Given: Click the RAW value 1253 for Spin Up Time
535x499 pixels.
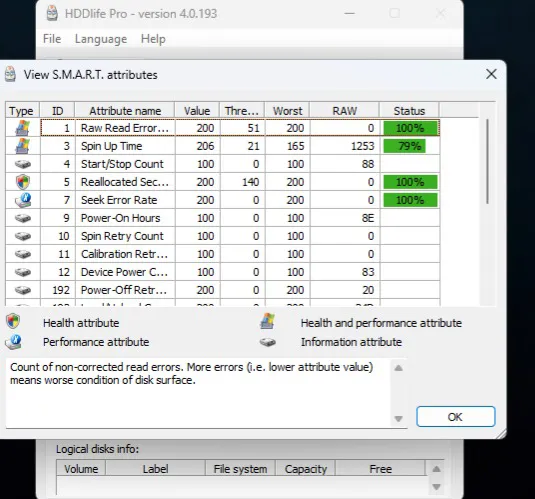Looking at the screenshot, I should point(363,146).
